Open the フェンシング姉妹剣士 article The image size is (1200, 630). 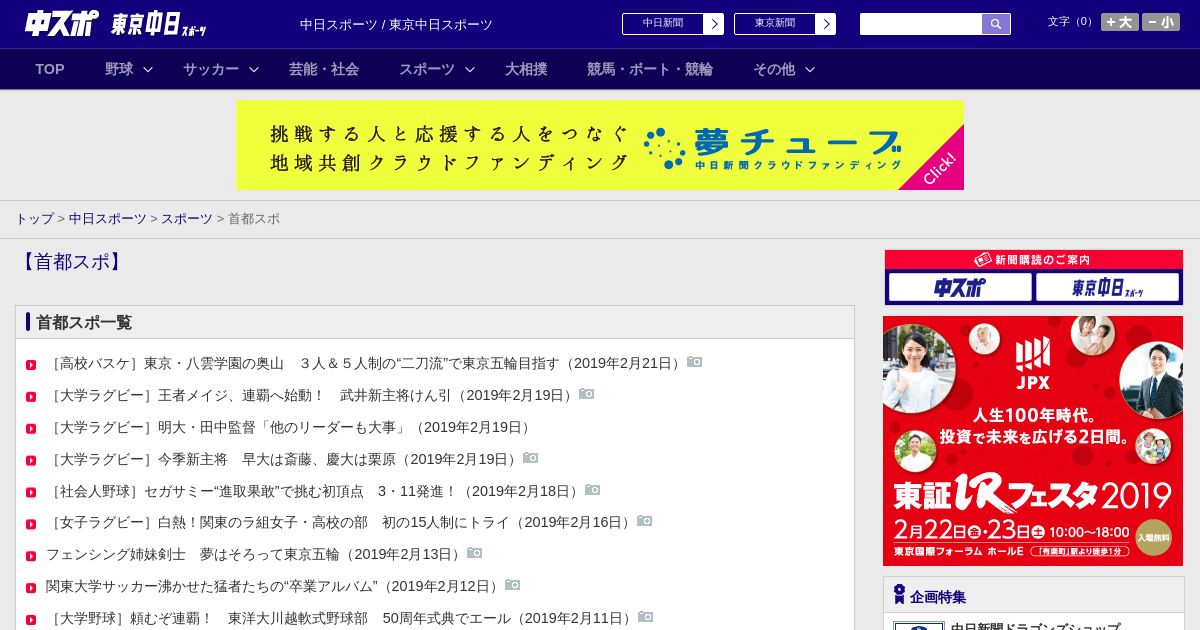[x=256, y=555]
